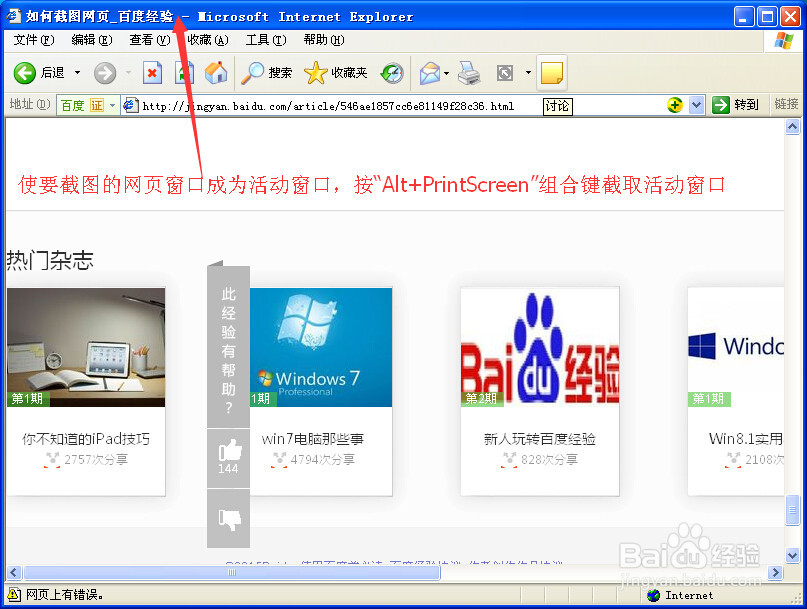Click the vertical scrollbar up arrow

[793, 126]
